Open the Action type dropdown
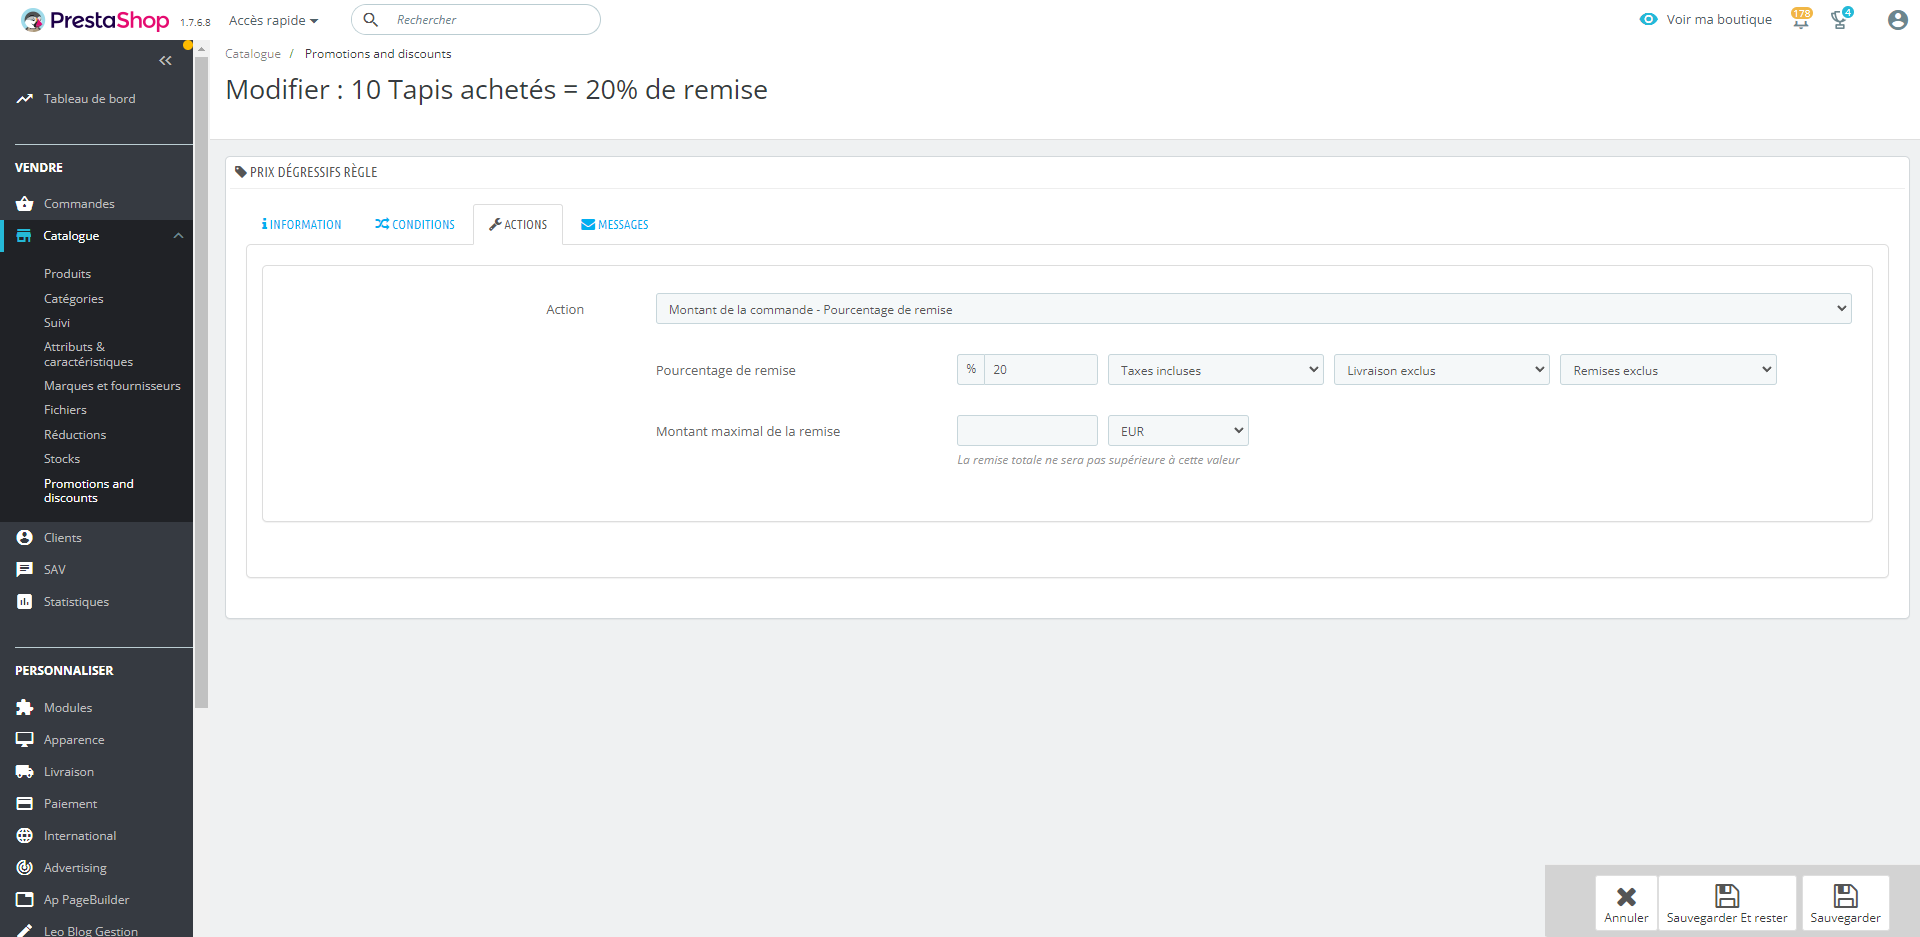Screen dimensions: 1920x937 (1252, 309)
